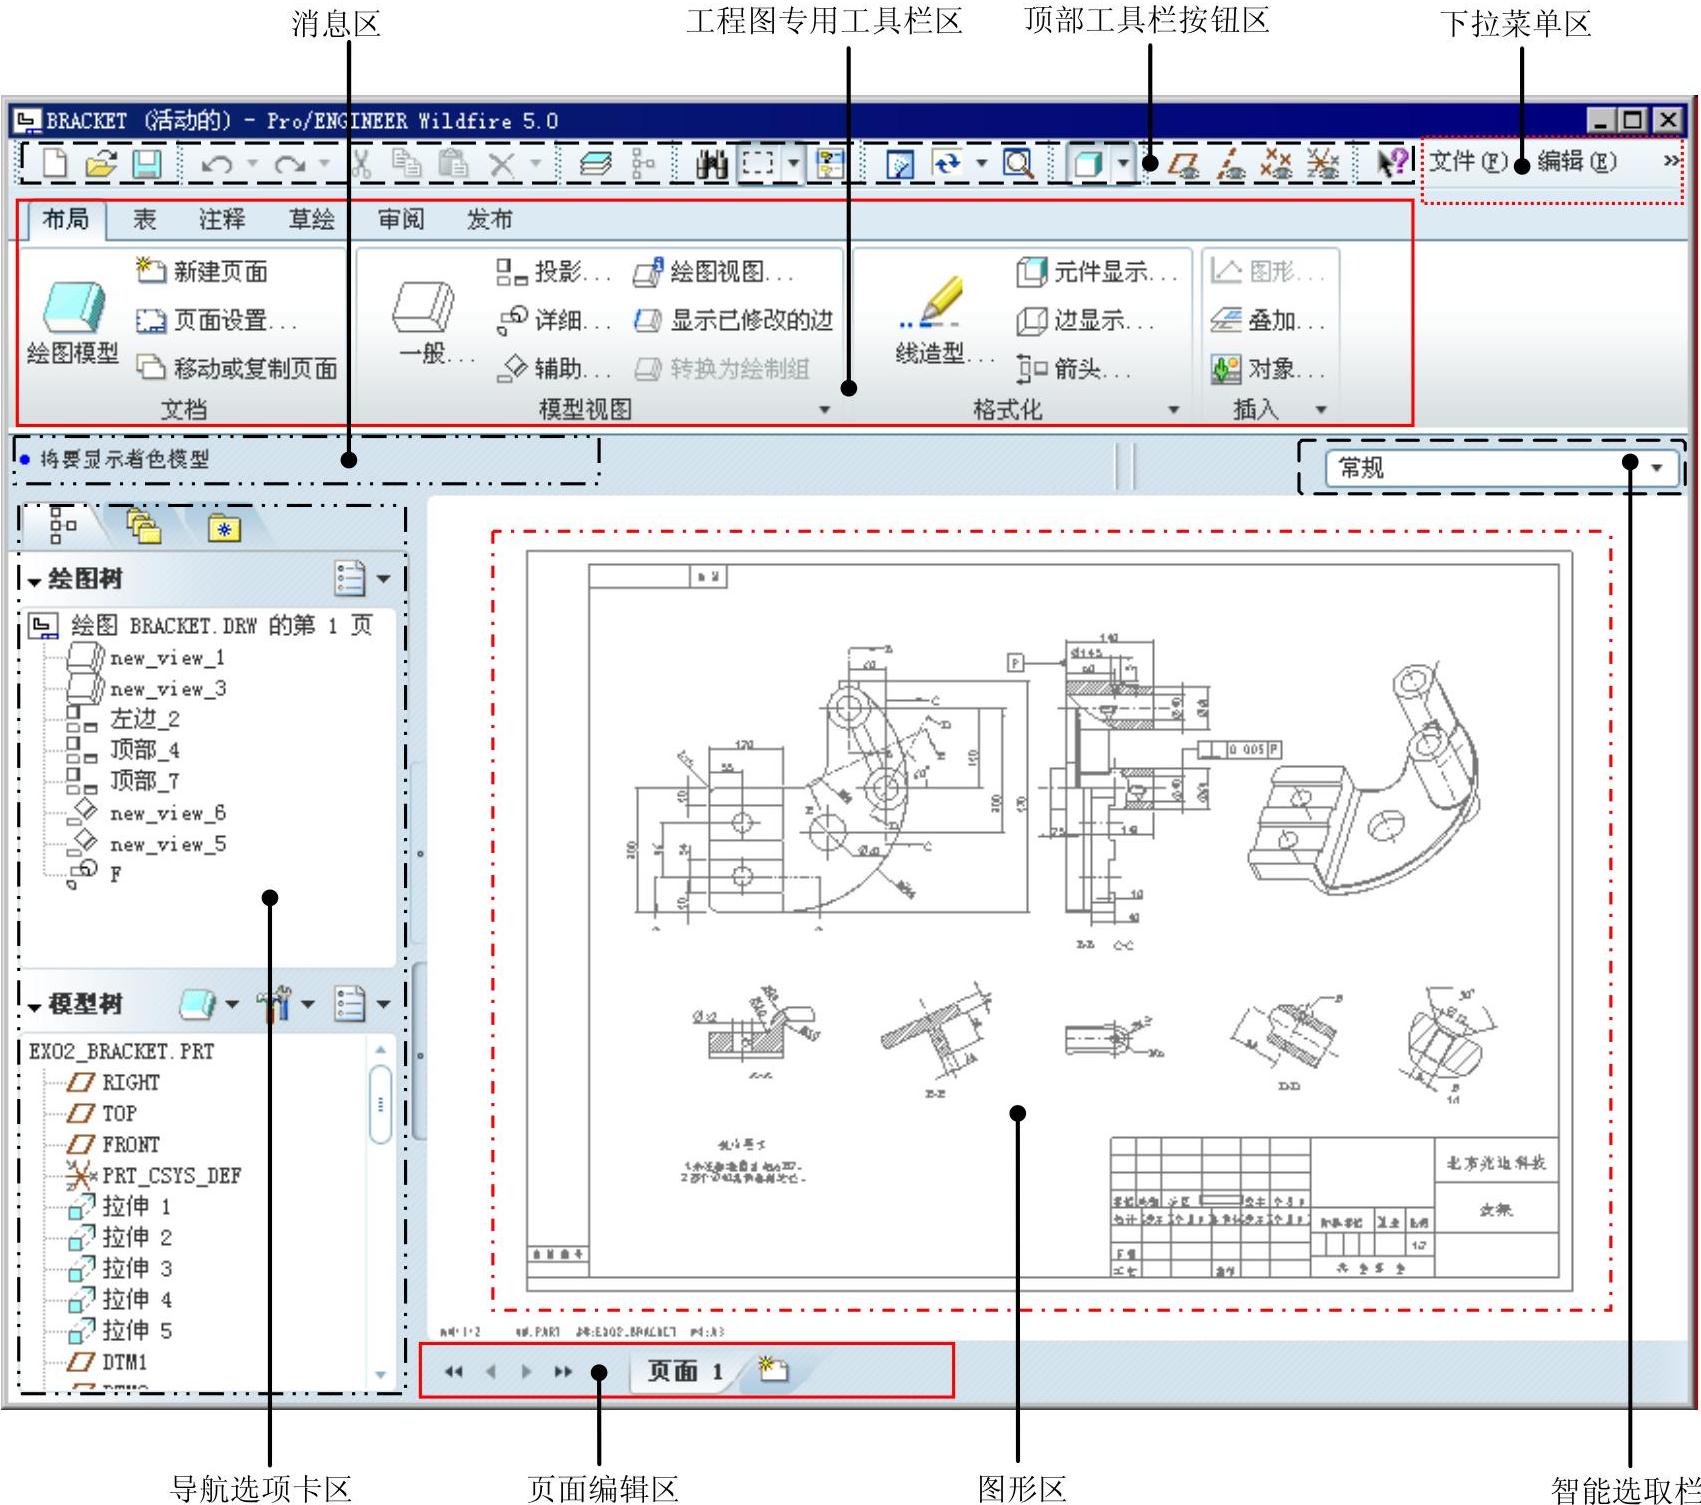Click the Open file folder icon

coord(101,163)
